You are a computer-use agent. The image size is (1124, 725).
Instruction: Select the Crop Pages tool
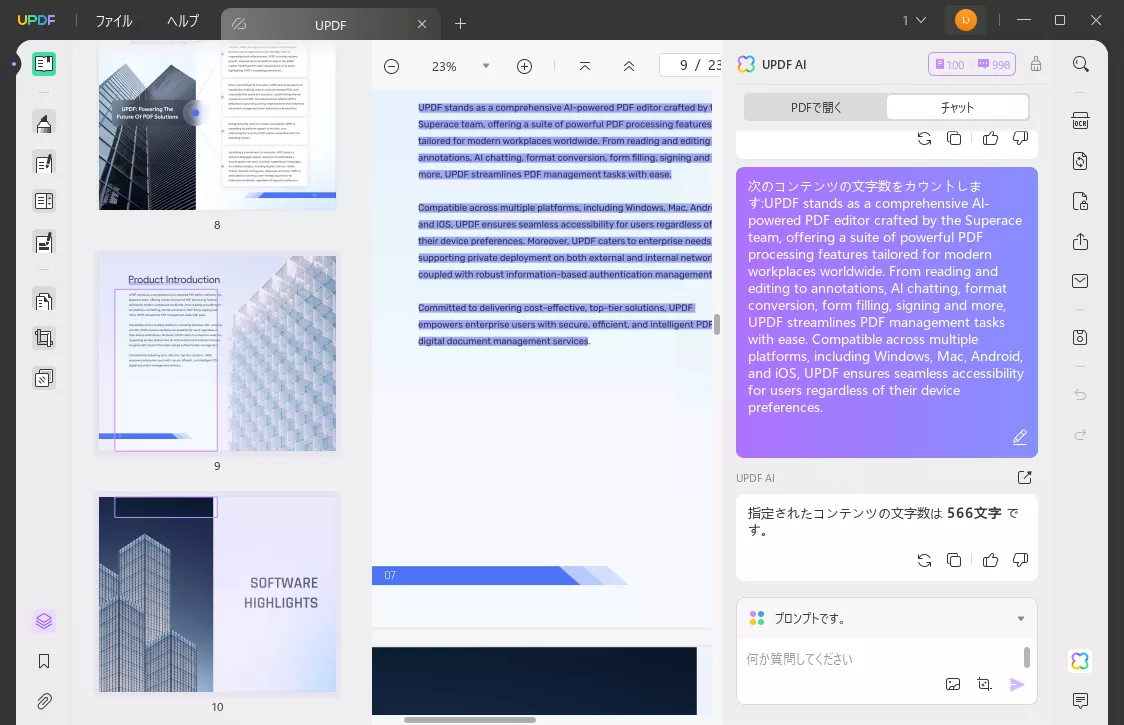(44, 338)
